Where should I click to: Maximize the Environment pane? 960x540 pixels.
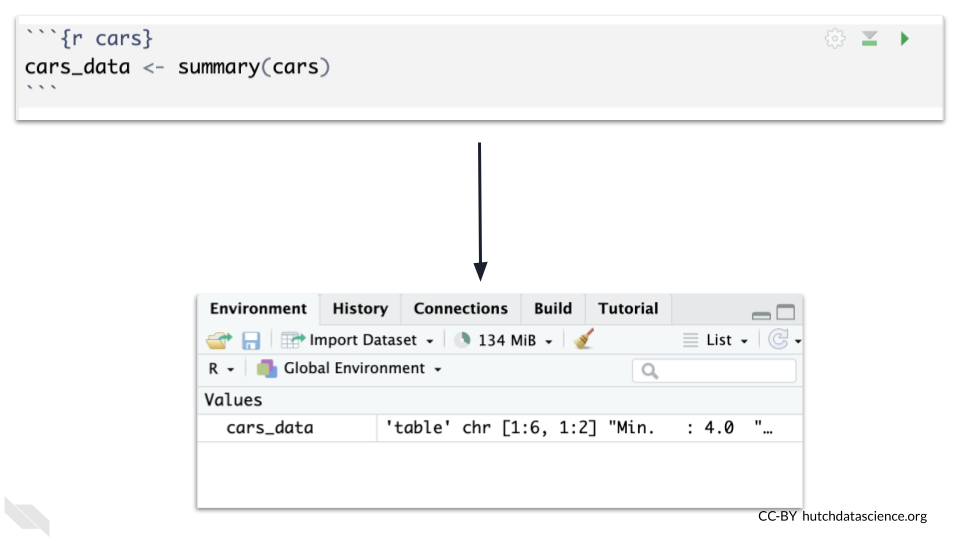[785, 313]
